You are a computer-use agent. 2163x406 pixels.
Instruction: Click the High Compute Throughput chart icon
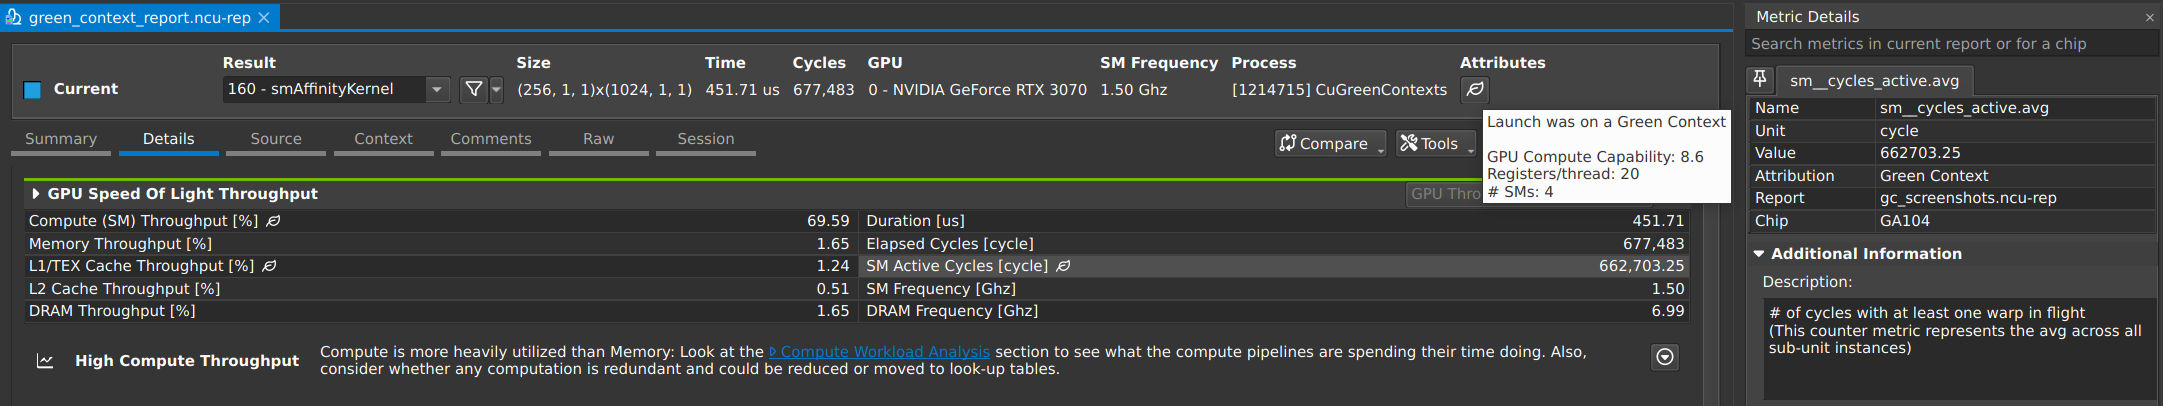45,361
